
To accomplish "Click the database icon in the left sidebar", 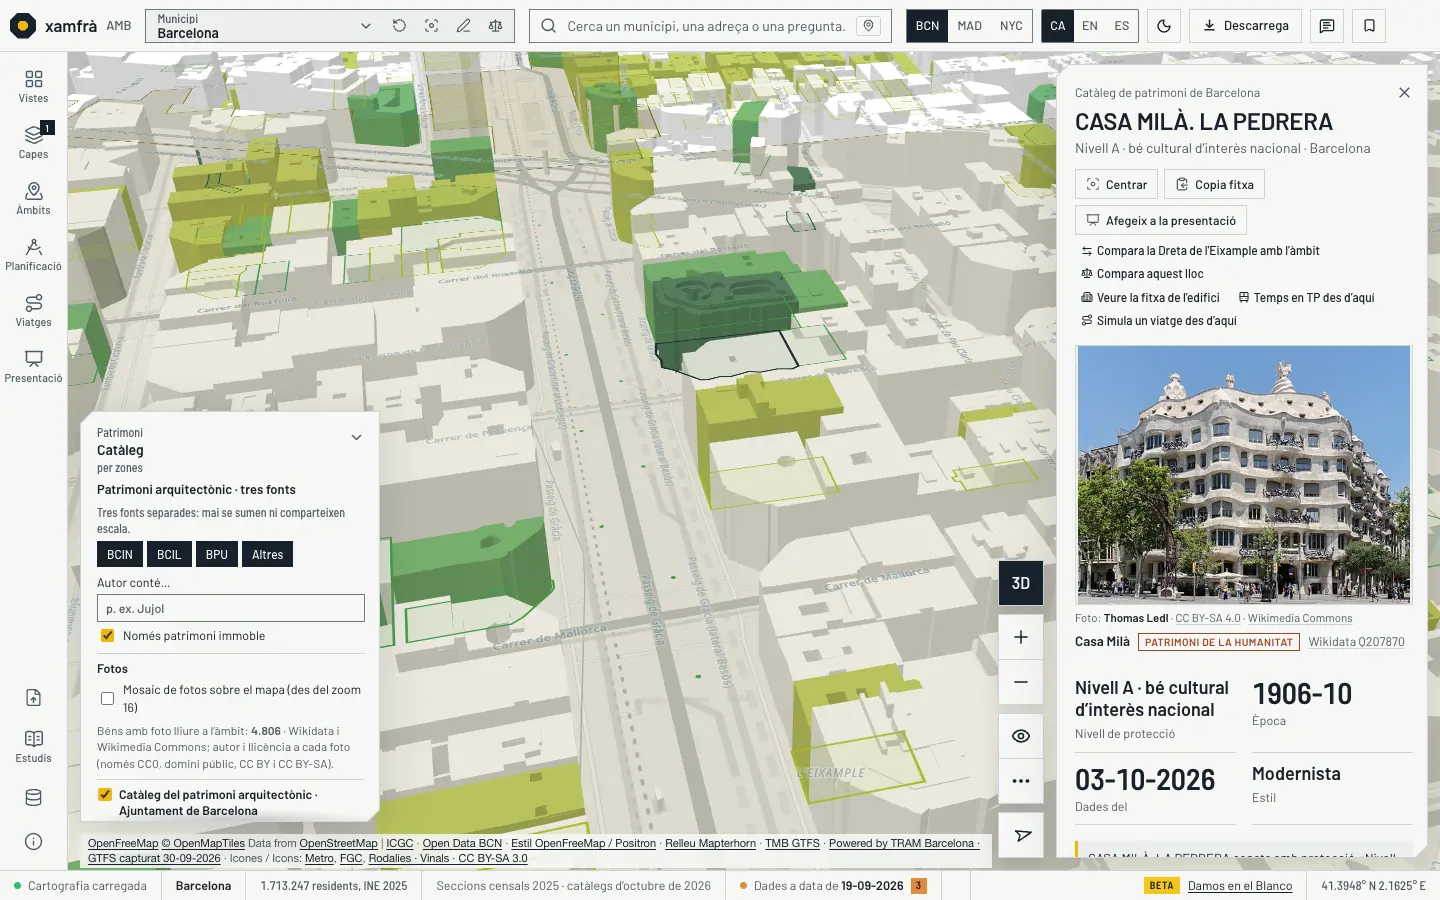I will (33, 798).
